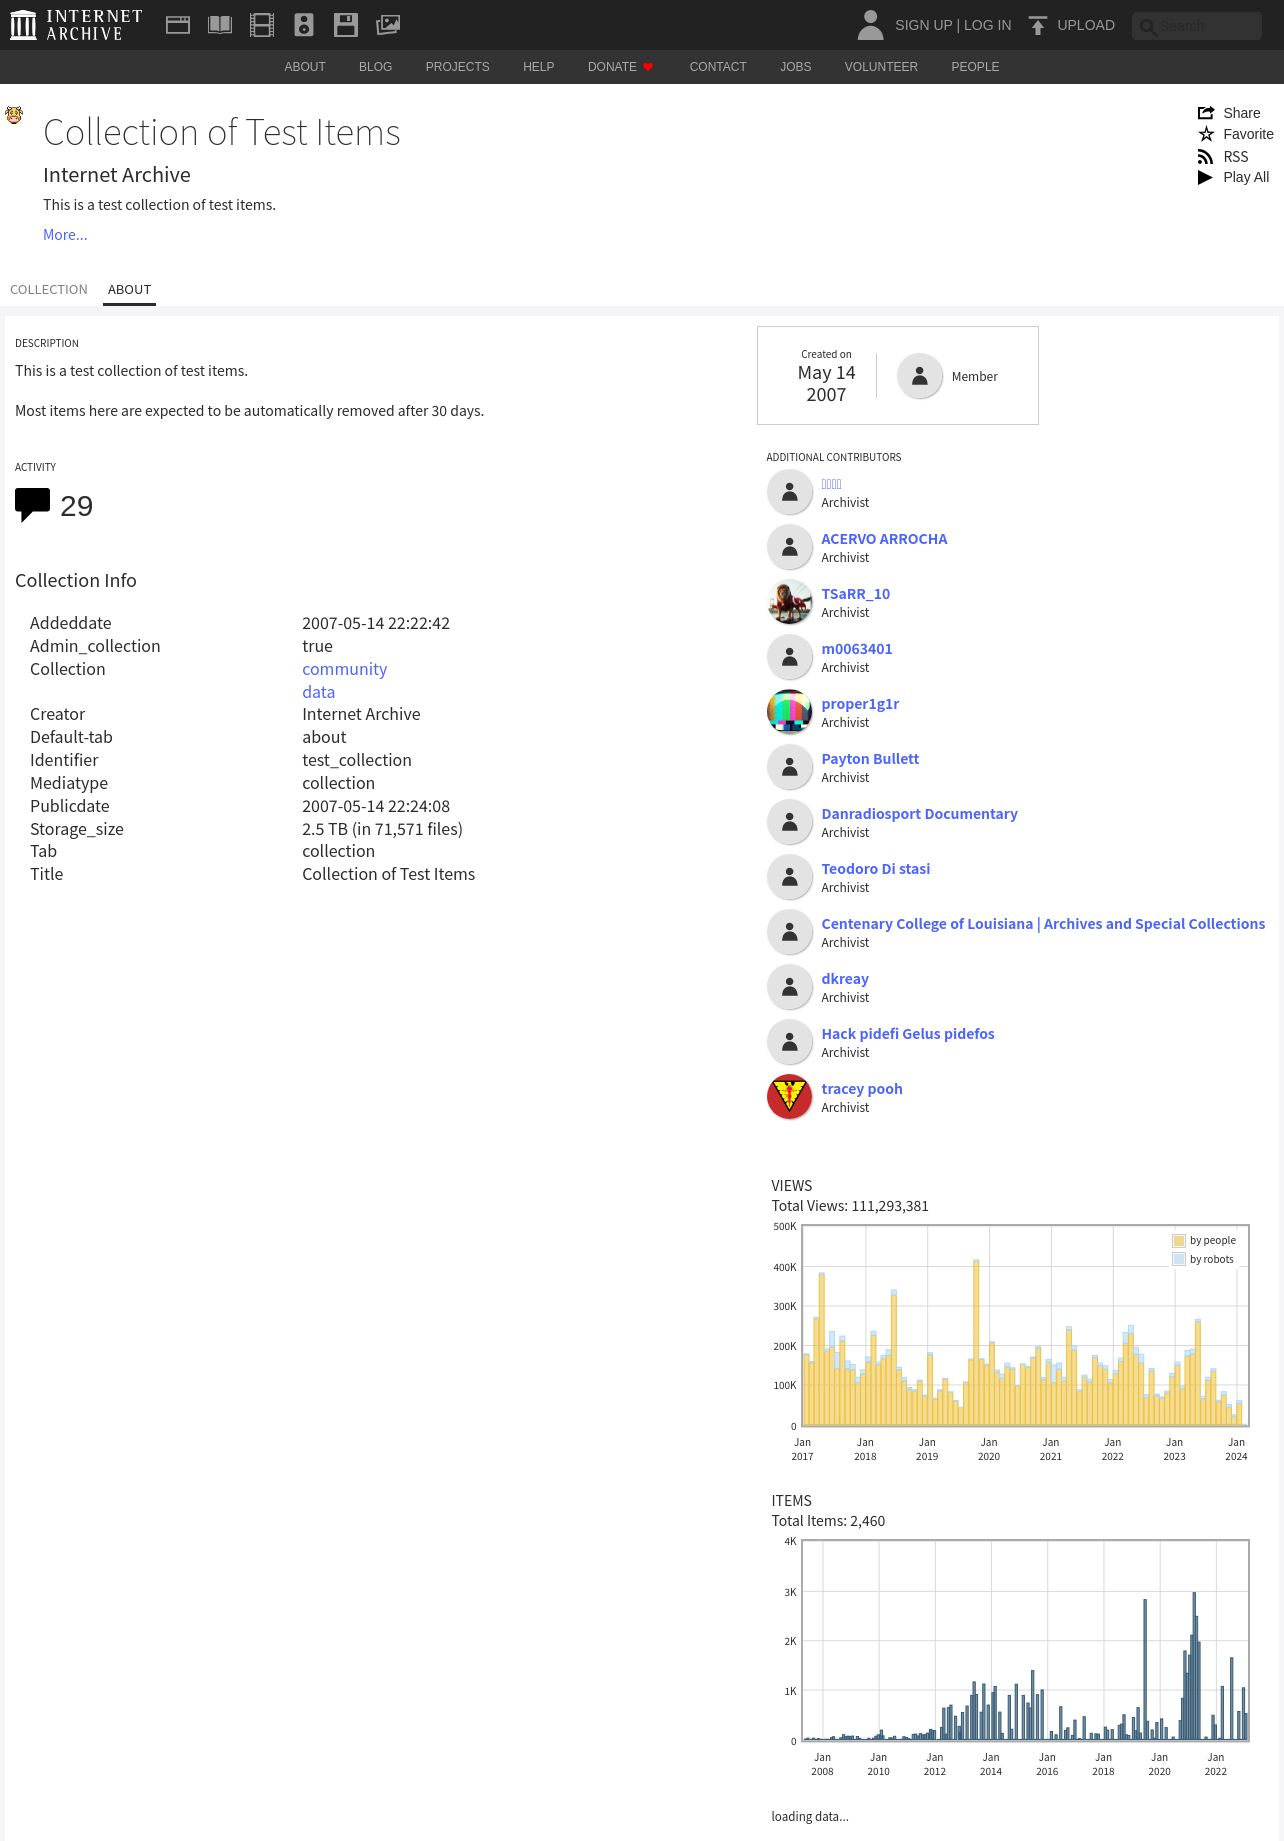Click the red heart next to Donate
Screen dimensions: 1284x1841
point(648,67)
